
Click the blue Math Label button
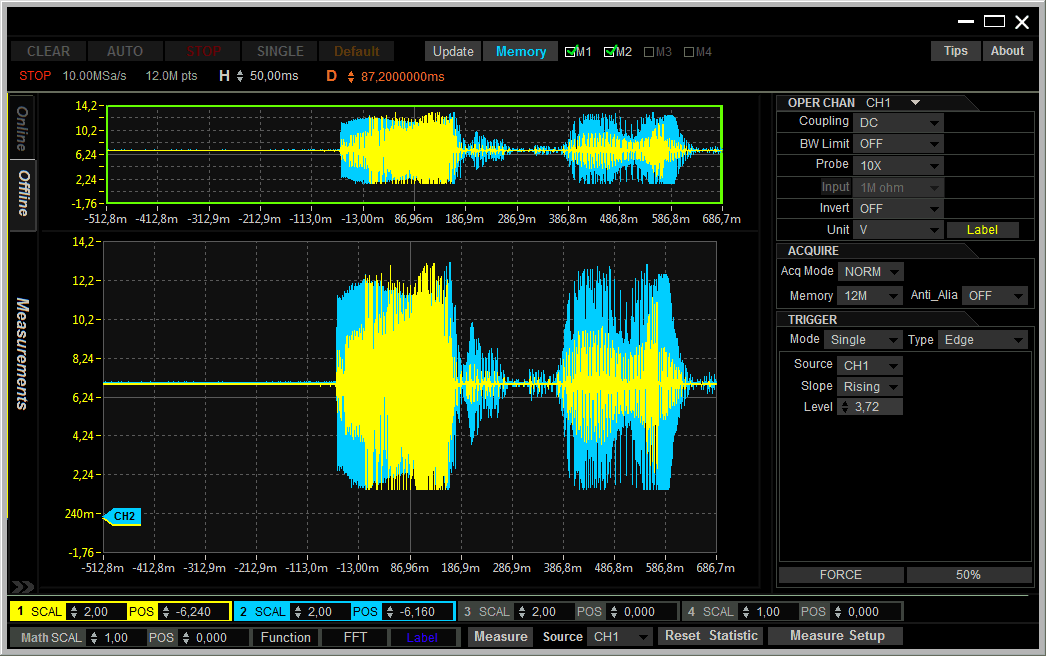pos(422,637)
